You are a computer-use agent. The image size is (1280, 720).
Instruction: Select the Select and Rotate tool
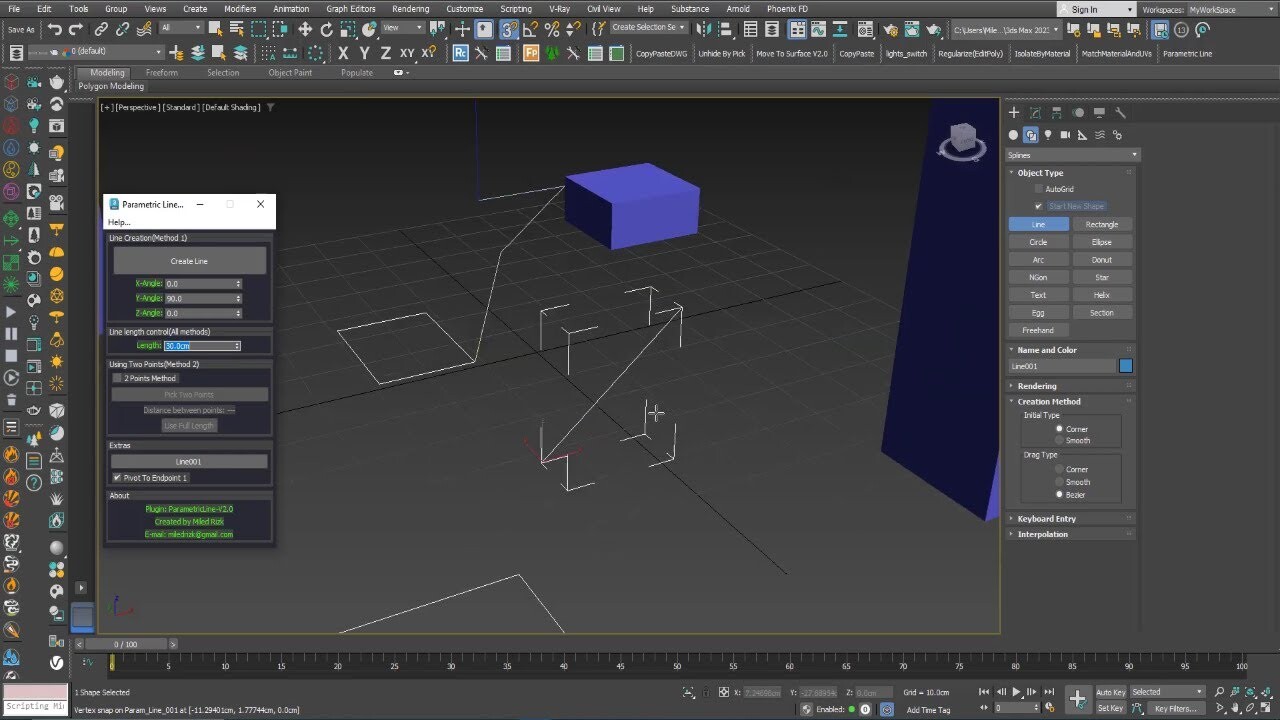coord(327,30)
